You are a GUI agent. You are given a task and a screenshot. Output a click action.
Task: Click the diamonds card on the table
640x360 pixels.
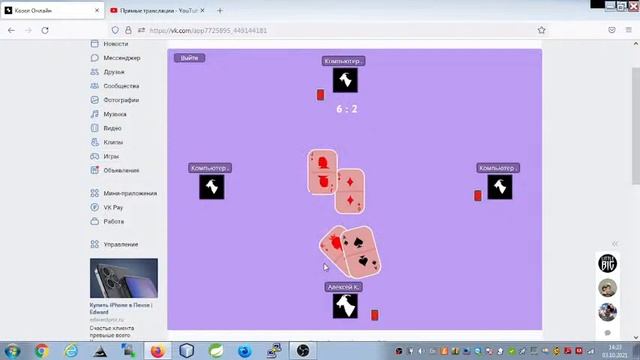point(350,192)
